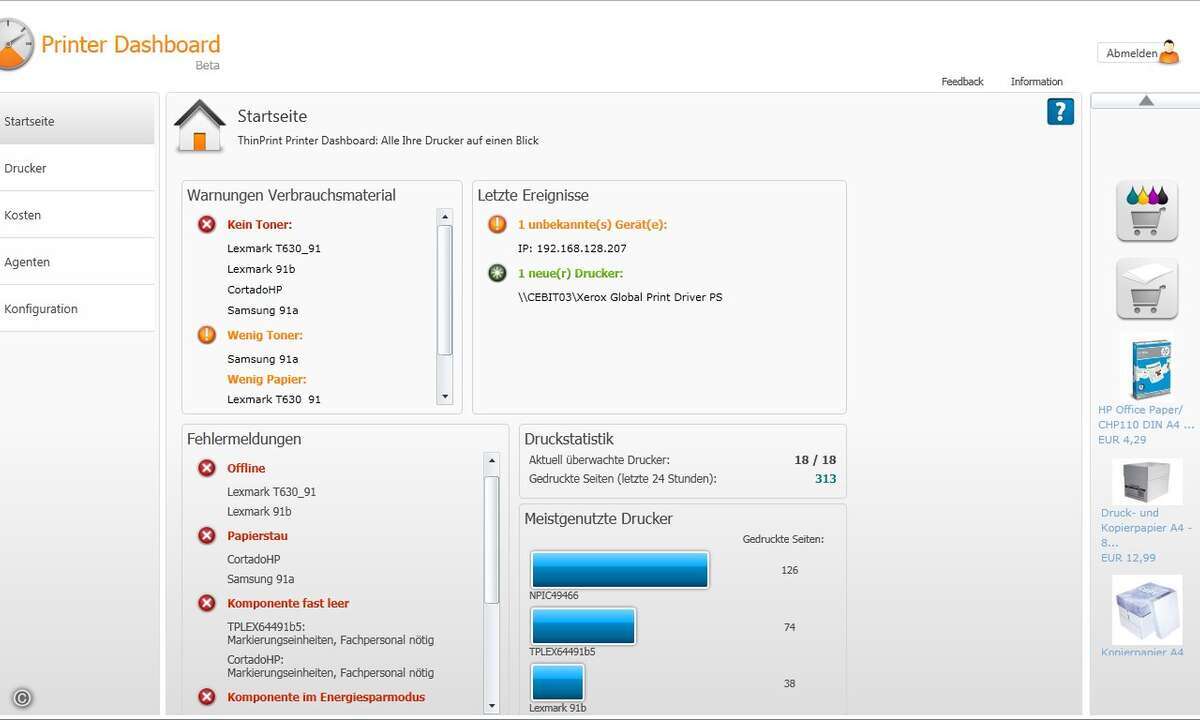
Task: Click the Druck- und Kopierpapier box thumbnail
Action: click(x=1146, y=481)
